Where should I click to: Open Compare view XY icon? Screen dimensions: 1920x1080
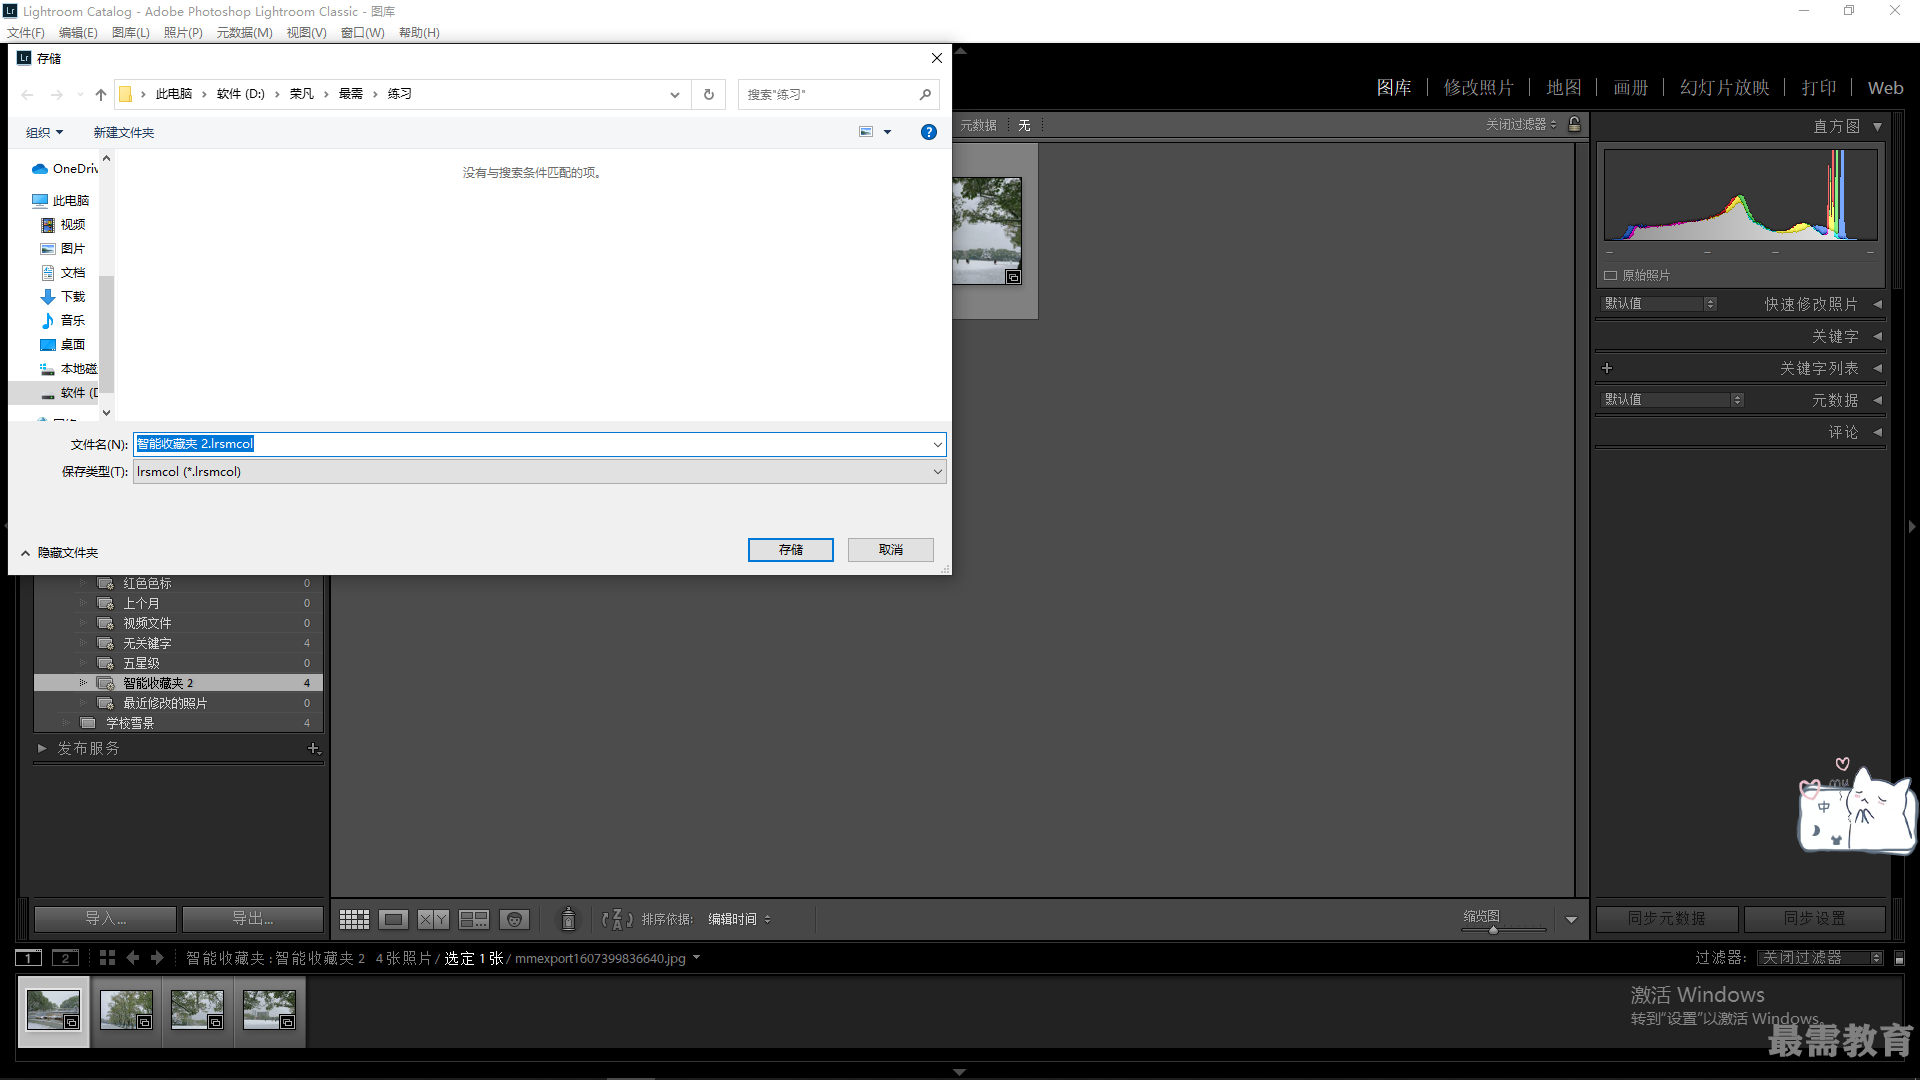point(433,919)
